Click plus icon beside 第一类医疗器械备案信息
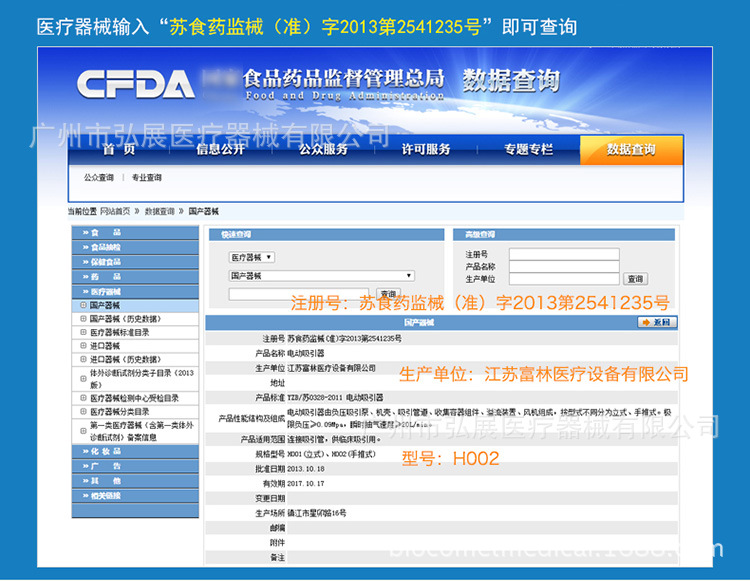 point(83,431)
